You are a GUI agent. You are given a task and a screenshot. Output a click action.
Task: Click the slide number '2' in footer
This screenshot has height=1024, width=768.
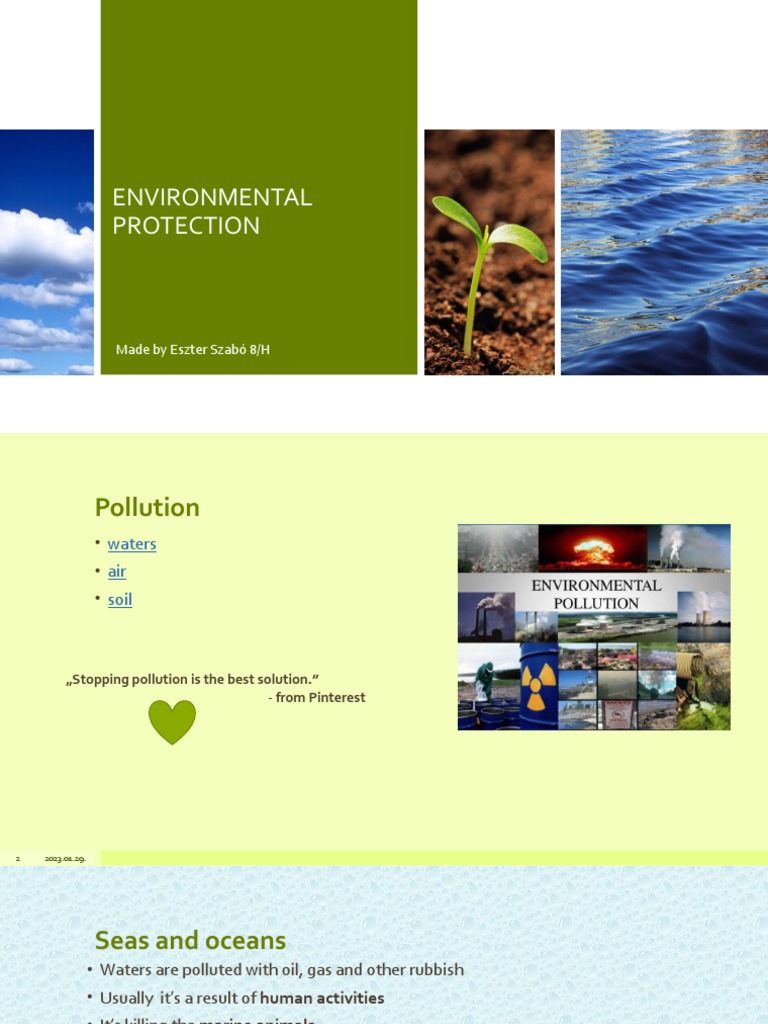pyautogui.click(x=18, y=859)
